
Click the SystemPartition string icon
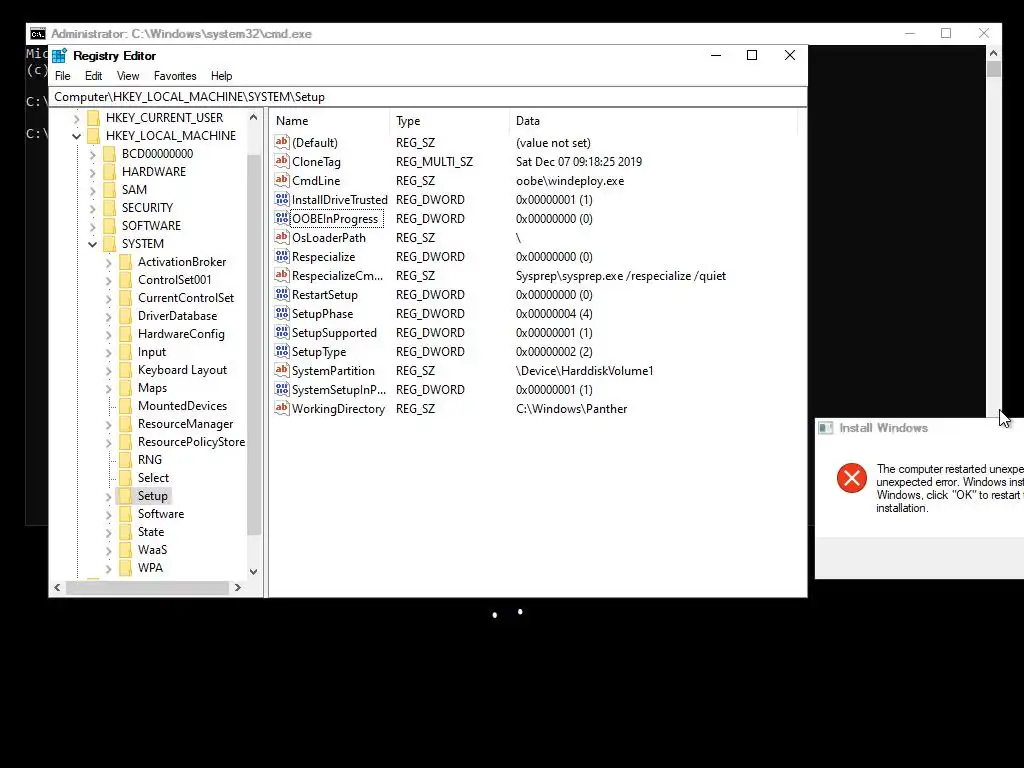(281, 369)
